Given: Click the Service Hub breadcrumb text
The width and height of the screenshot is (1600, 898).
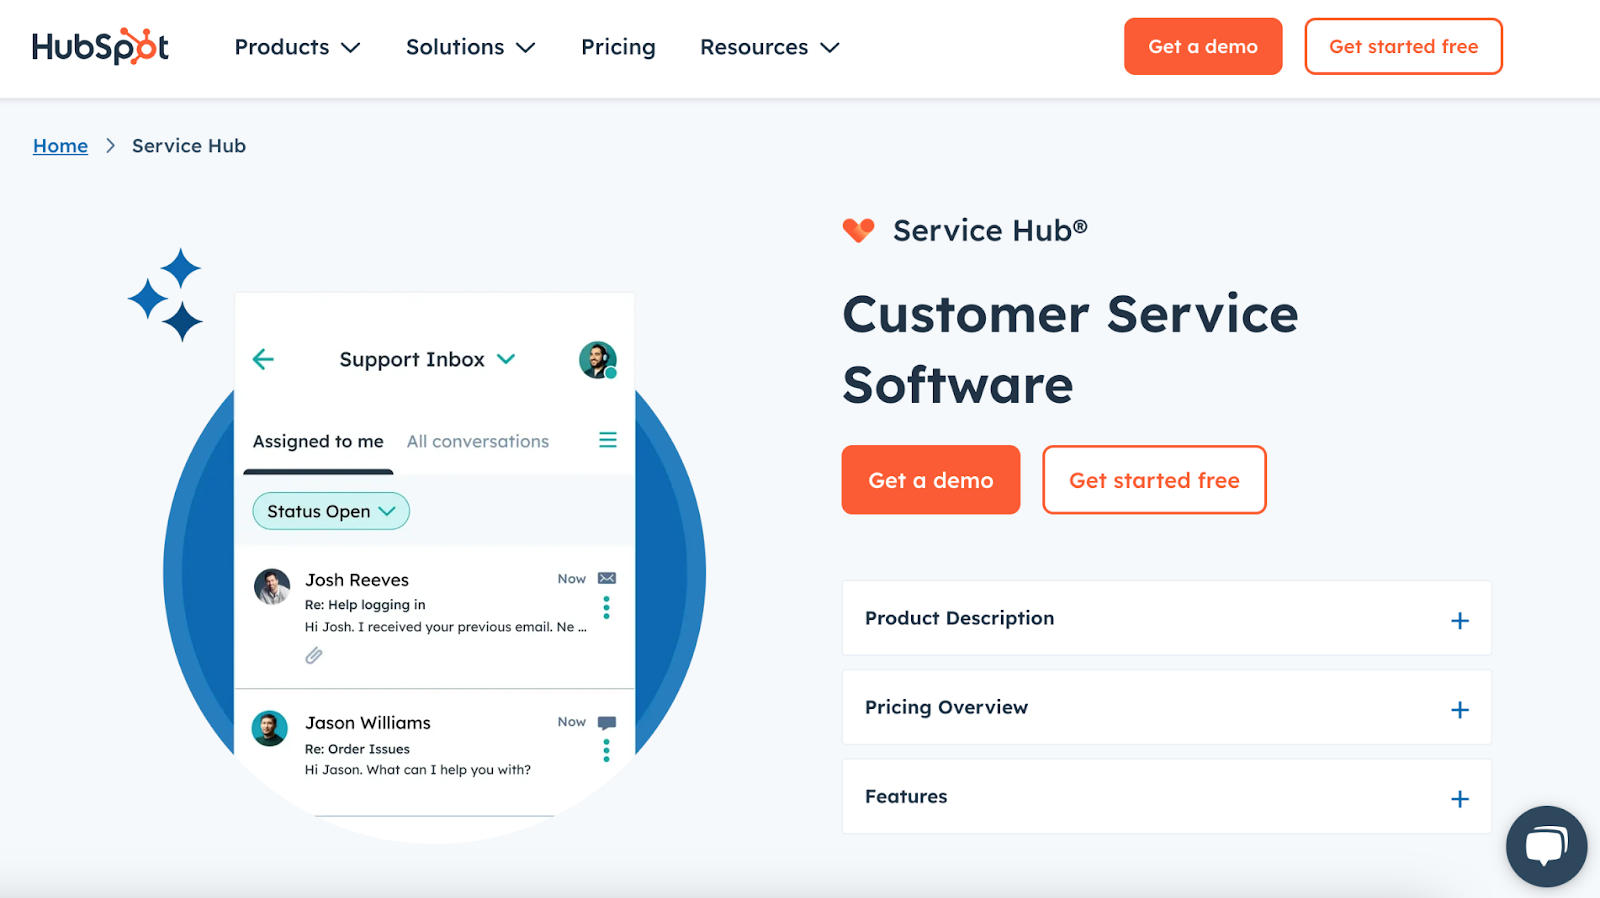Looking at the screenshot, I should click(x=189, y=146).
